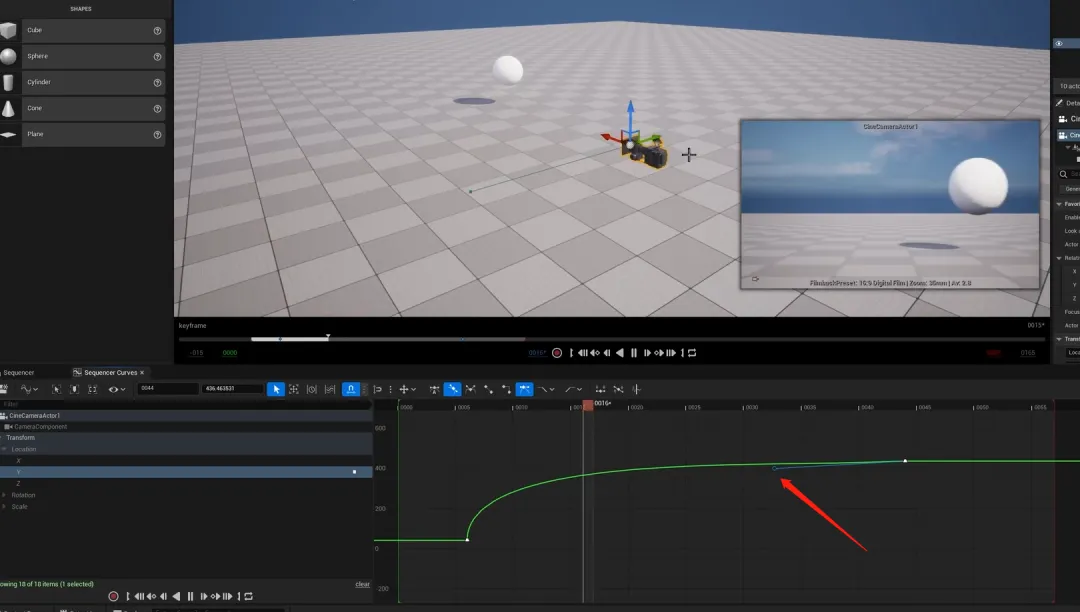Toggle the eye visibility icon at top right
Viewport: 1080px width, 612px height.
click(x=1059, y=43)
